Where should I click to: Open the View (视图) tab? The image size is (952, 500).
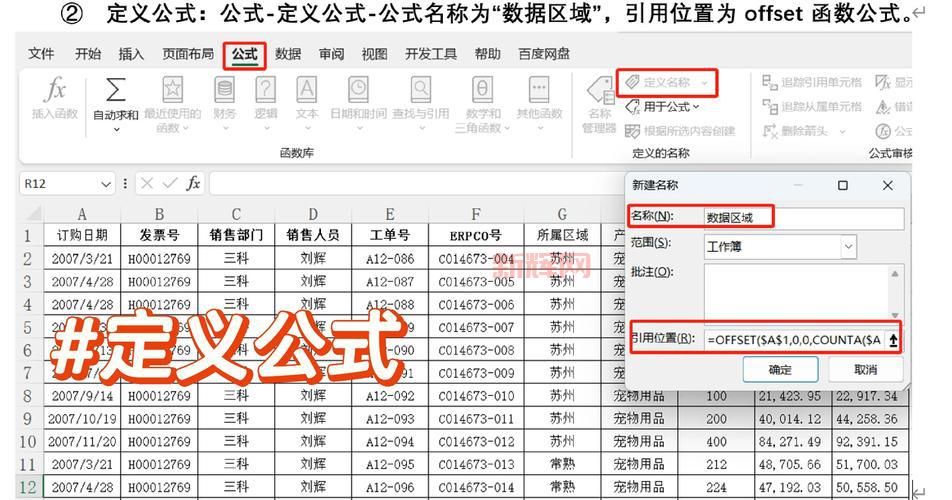coord(375,54)
